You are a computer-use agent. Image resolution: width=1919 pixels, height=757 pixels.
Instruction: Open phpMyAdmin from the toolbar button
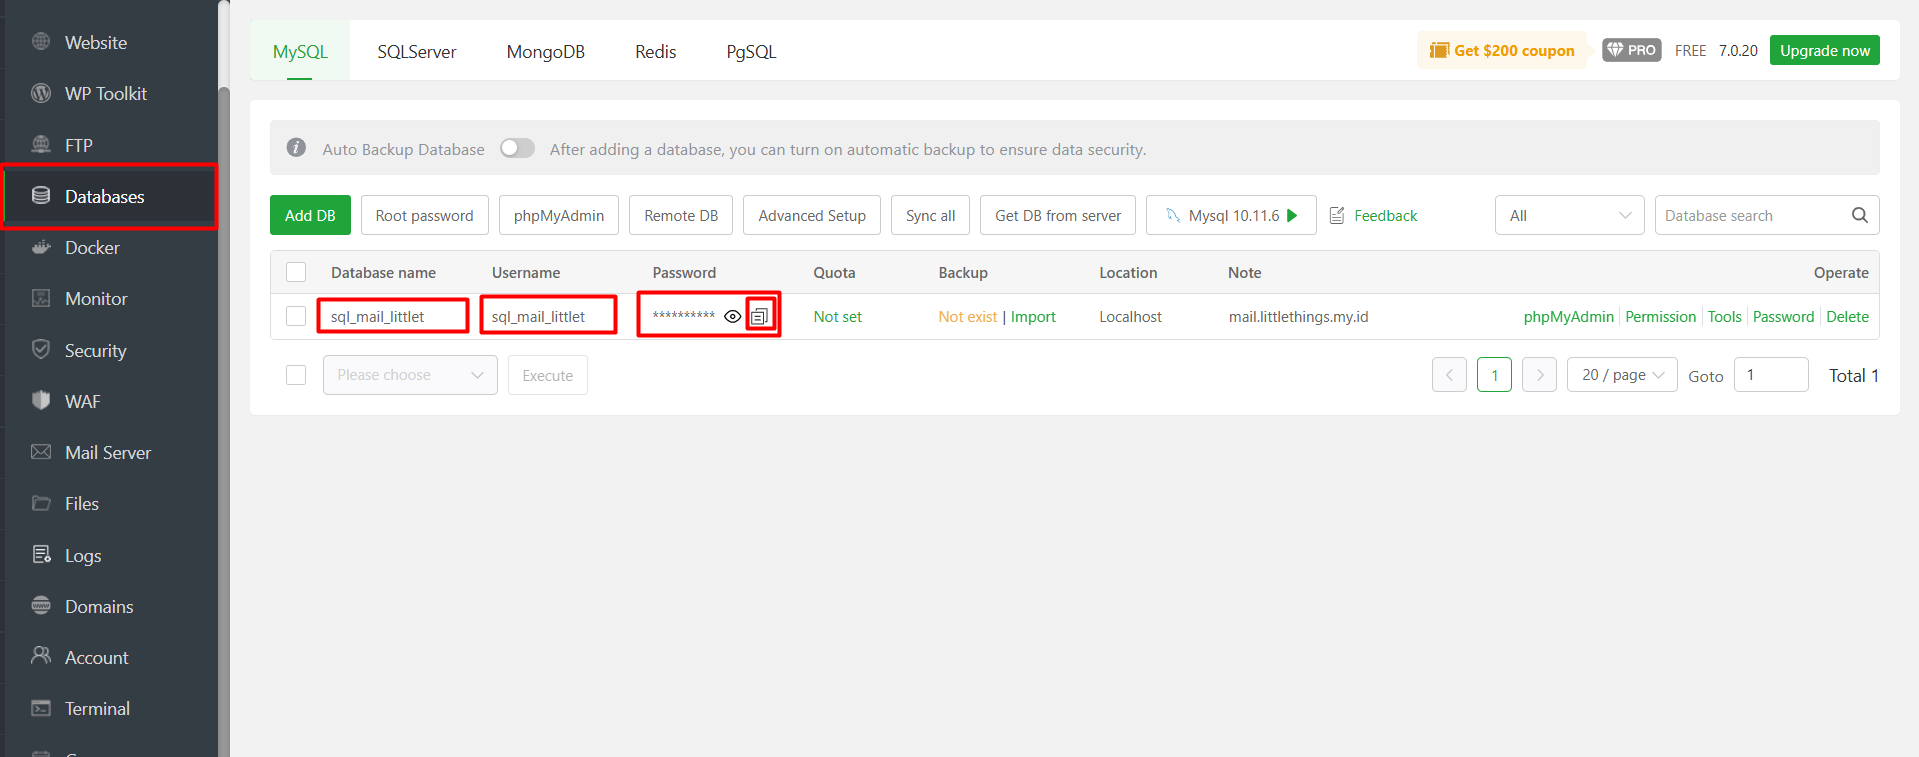coord(559,215)
